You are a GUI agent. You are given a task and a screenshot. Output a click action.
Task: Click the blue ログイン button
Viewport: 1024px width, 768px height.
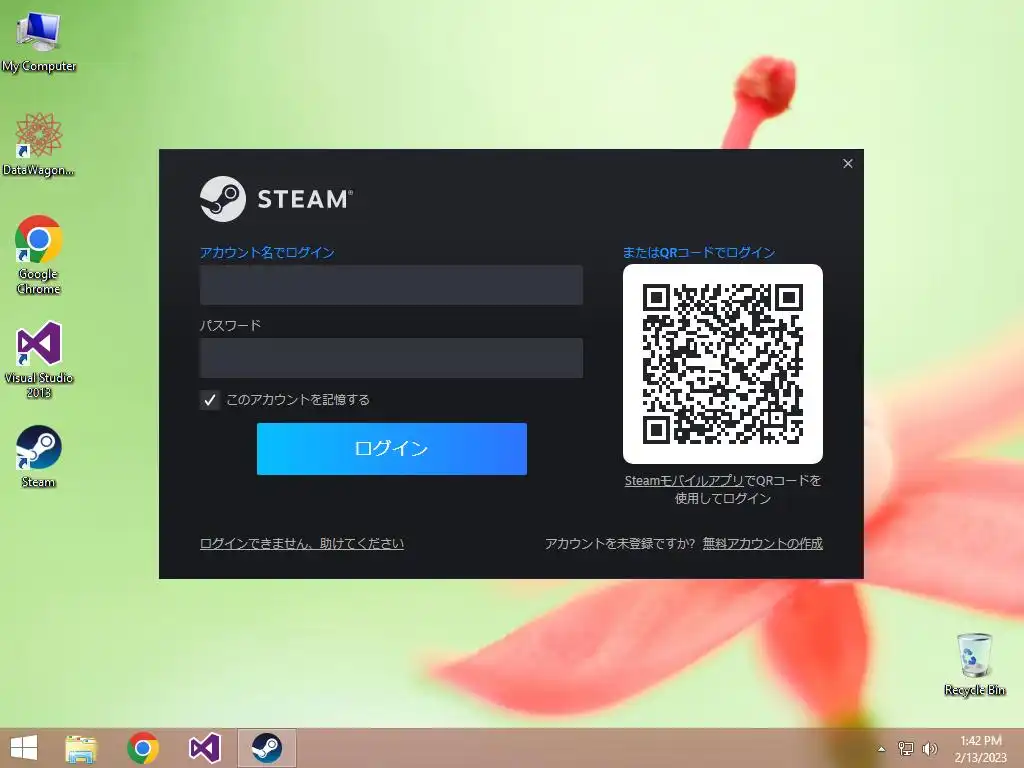tap(392, 449)
